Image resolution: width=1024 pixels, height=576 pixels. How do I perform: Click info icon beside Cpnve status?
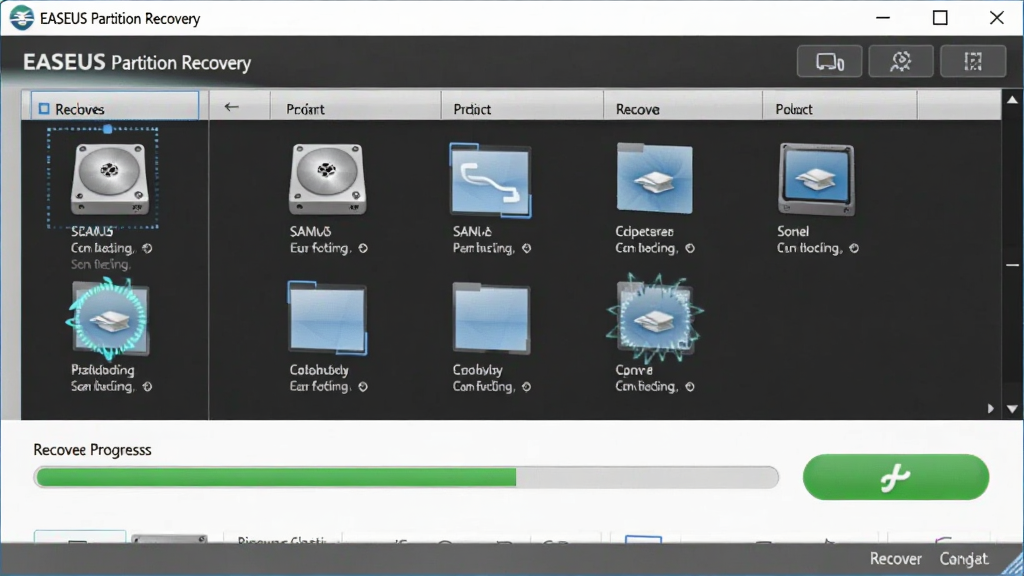pos(690,387)
